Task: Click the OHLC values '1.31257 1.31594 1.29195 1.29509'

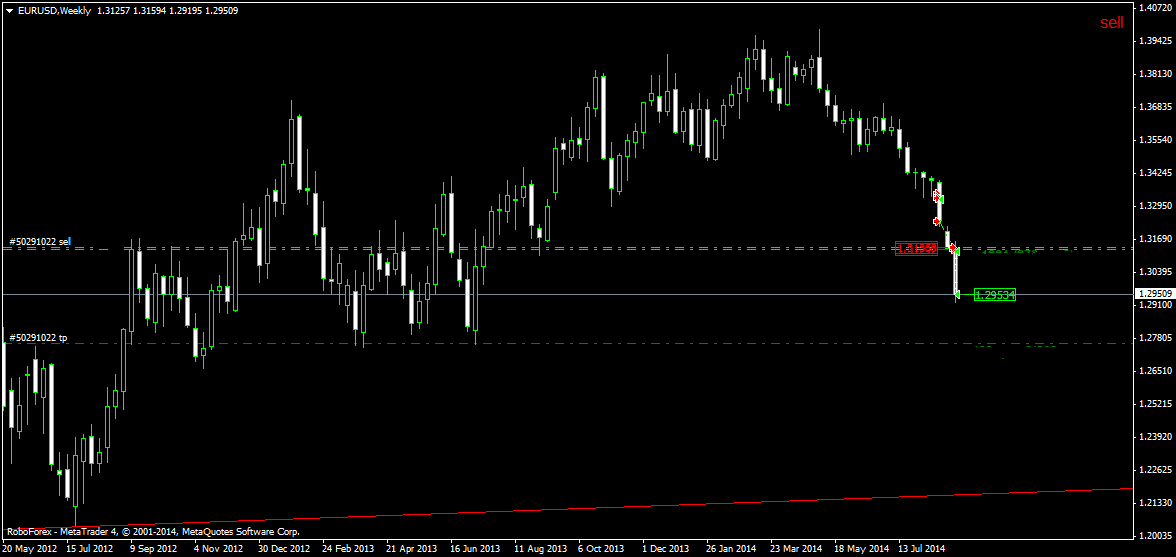Action: pyautogui.click(x=168, y=10)
